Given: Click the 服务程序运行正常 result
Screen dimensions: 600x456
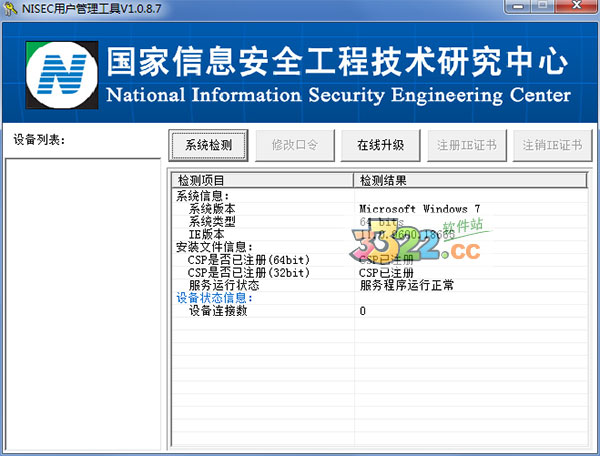Looking at the screenshot, I should pyautogui.click(x=407, y=285).
